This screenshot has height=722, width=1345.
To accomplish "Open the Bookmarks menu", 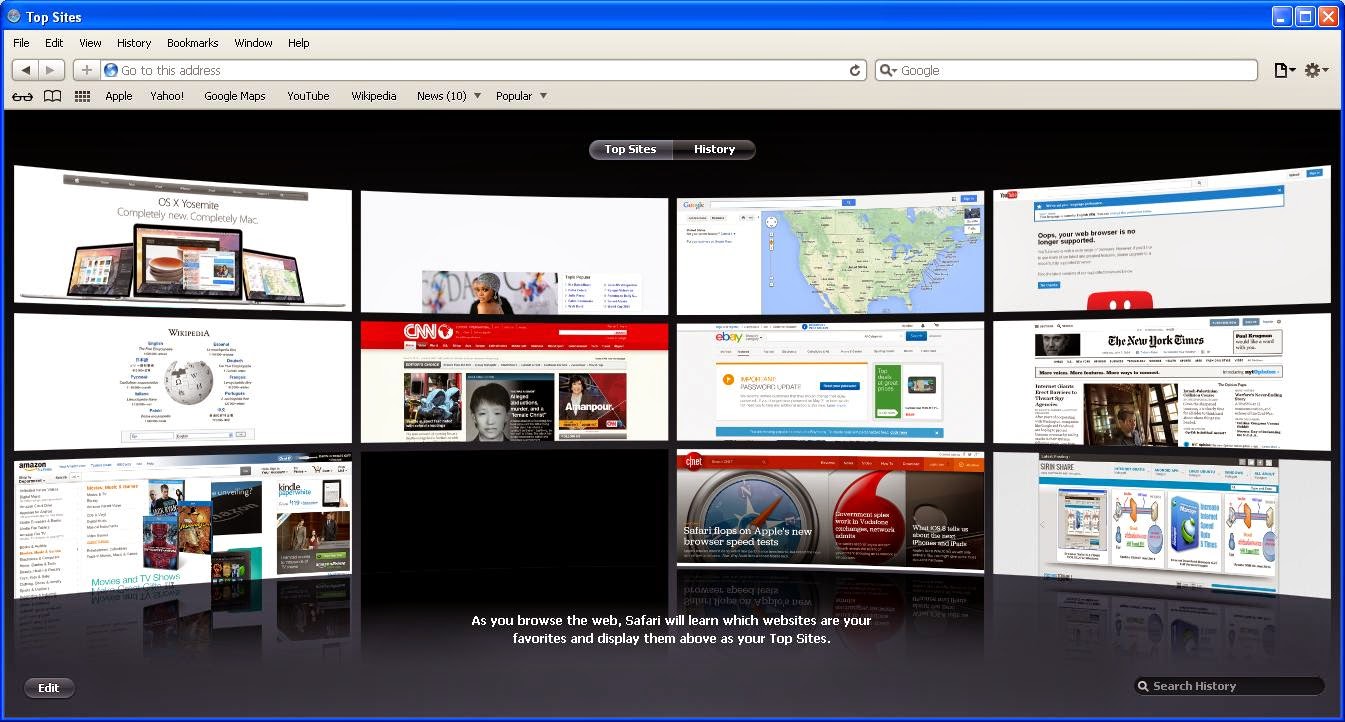I will click(x=192, y=43).
